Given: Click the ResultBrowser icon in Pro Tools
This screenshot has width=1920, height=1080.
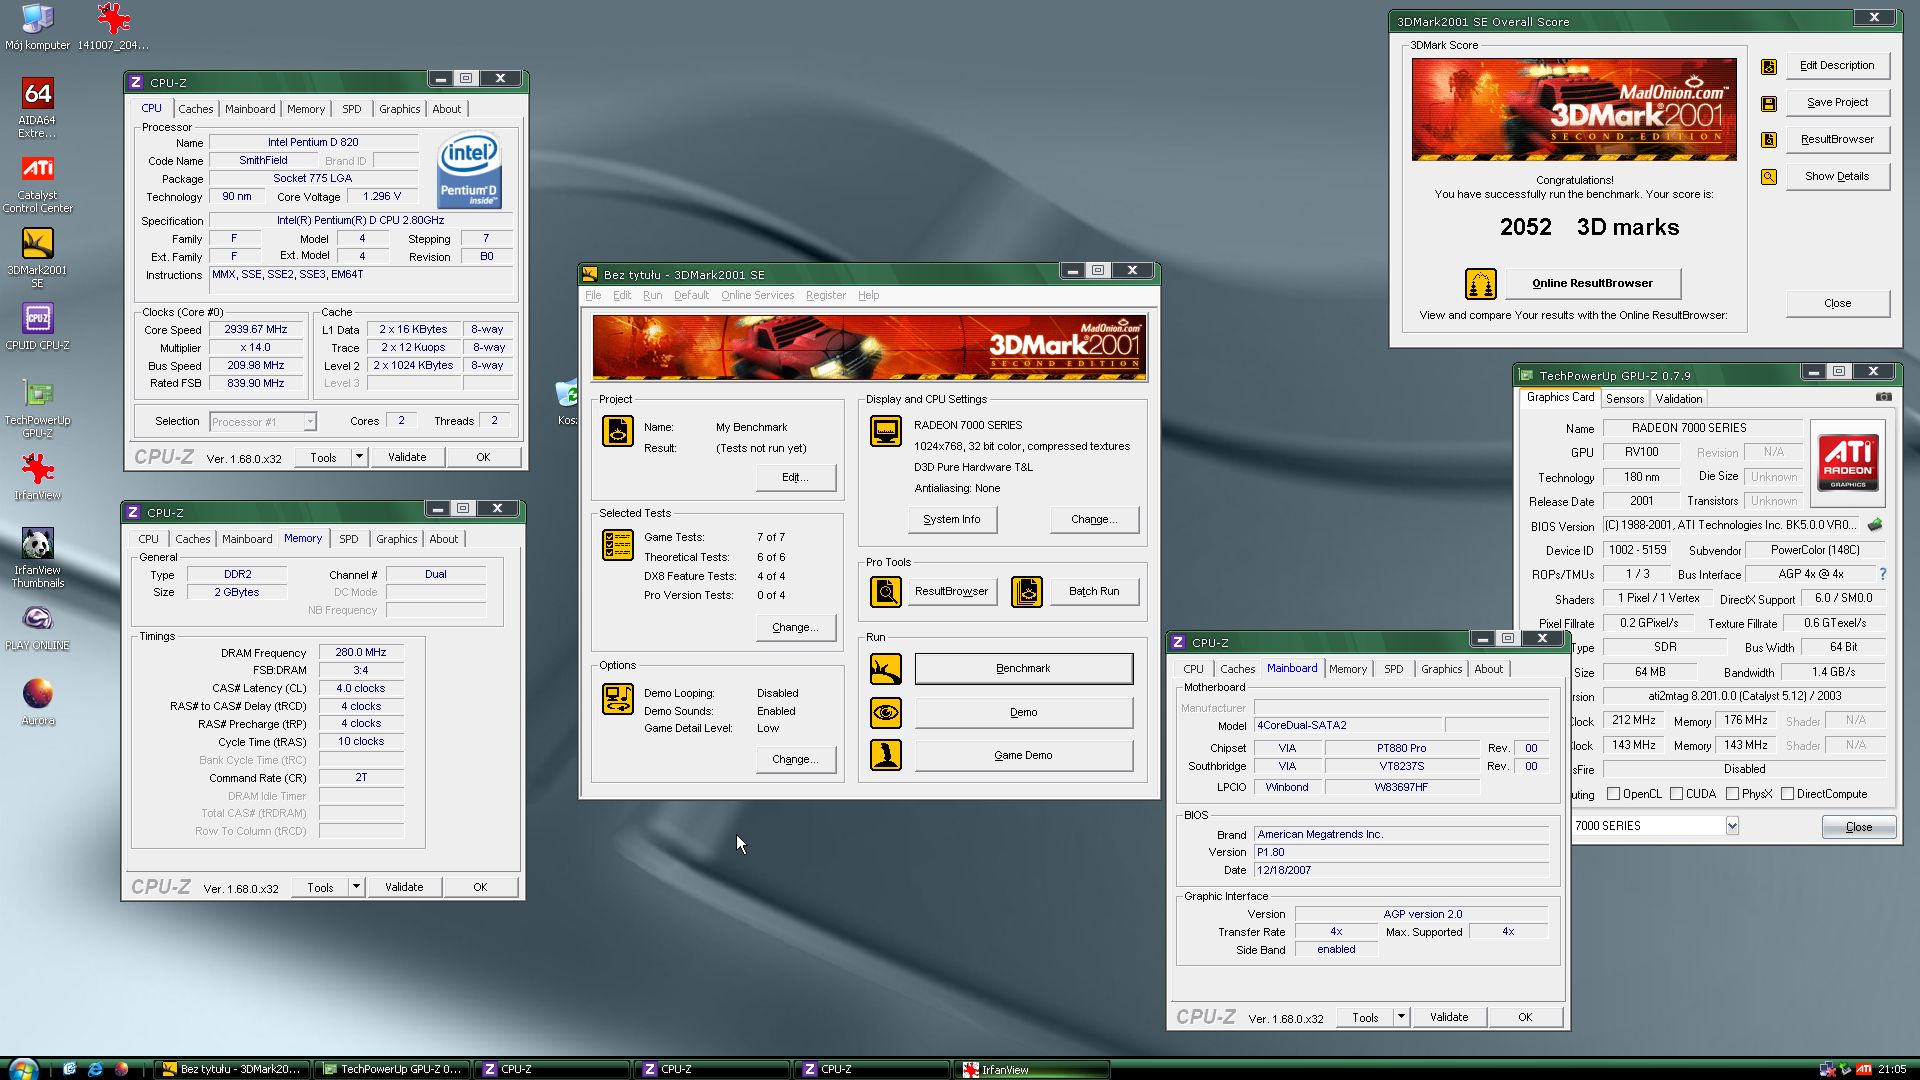Looking at the screenshot, I should click(x=885, y=592).
